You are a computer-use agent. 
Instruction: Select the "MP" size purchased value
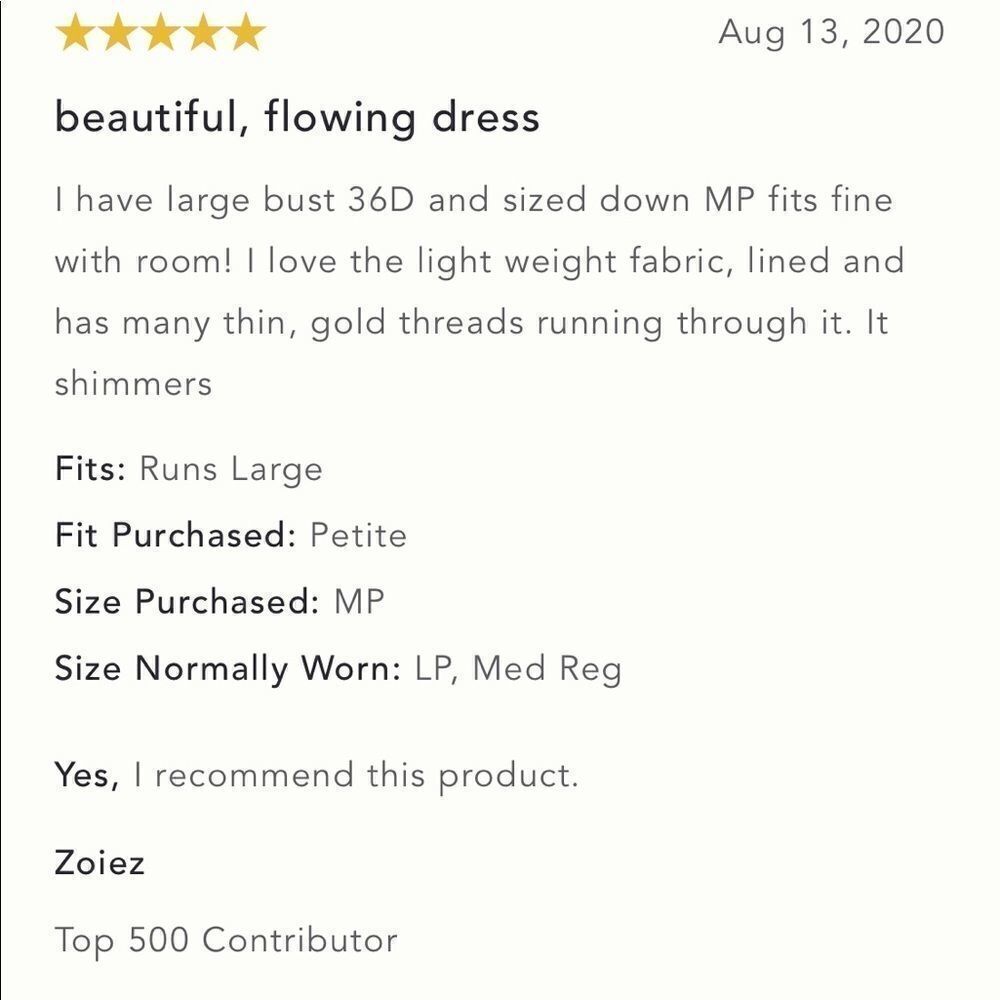[x=359, y=602]
